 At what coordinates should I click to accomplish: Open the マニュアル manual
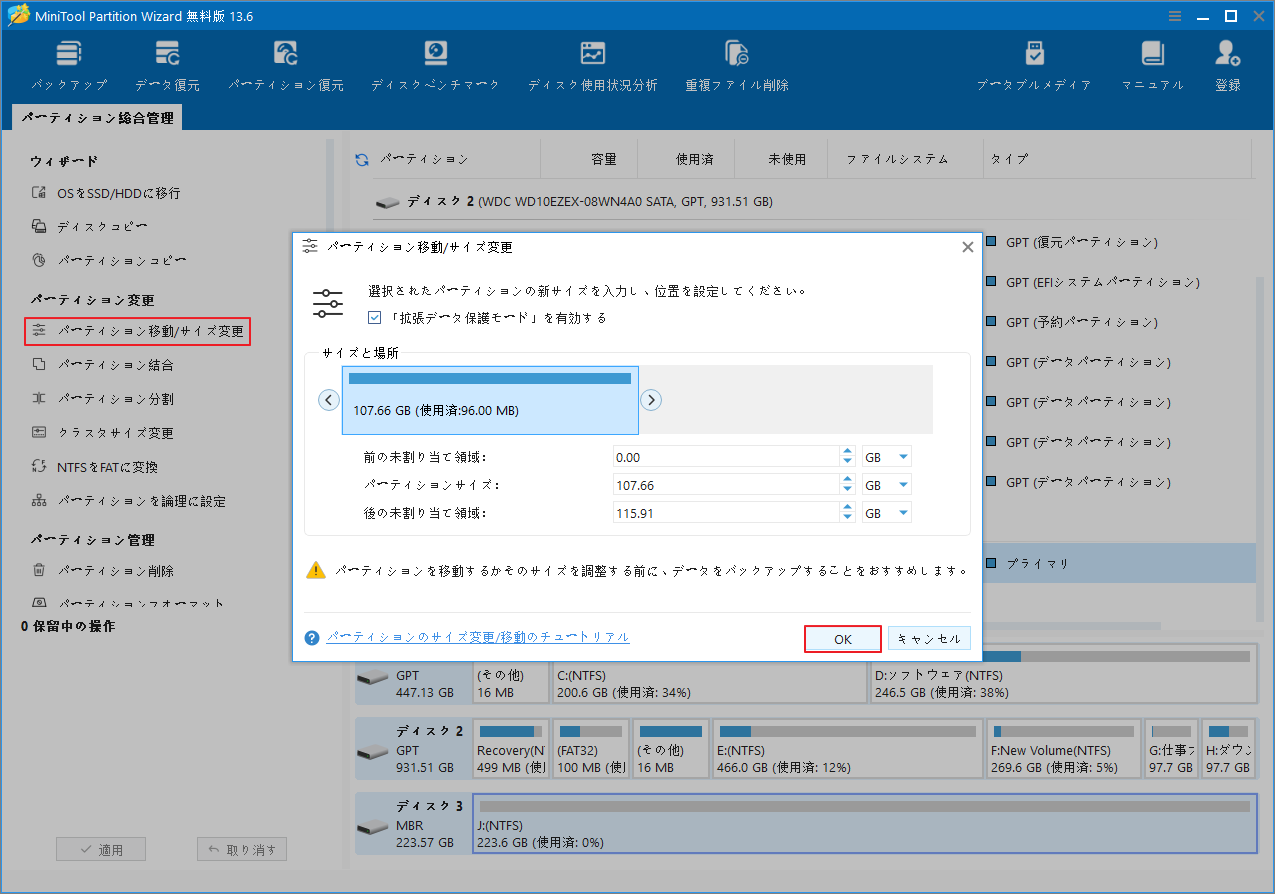click(1152, 68)
